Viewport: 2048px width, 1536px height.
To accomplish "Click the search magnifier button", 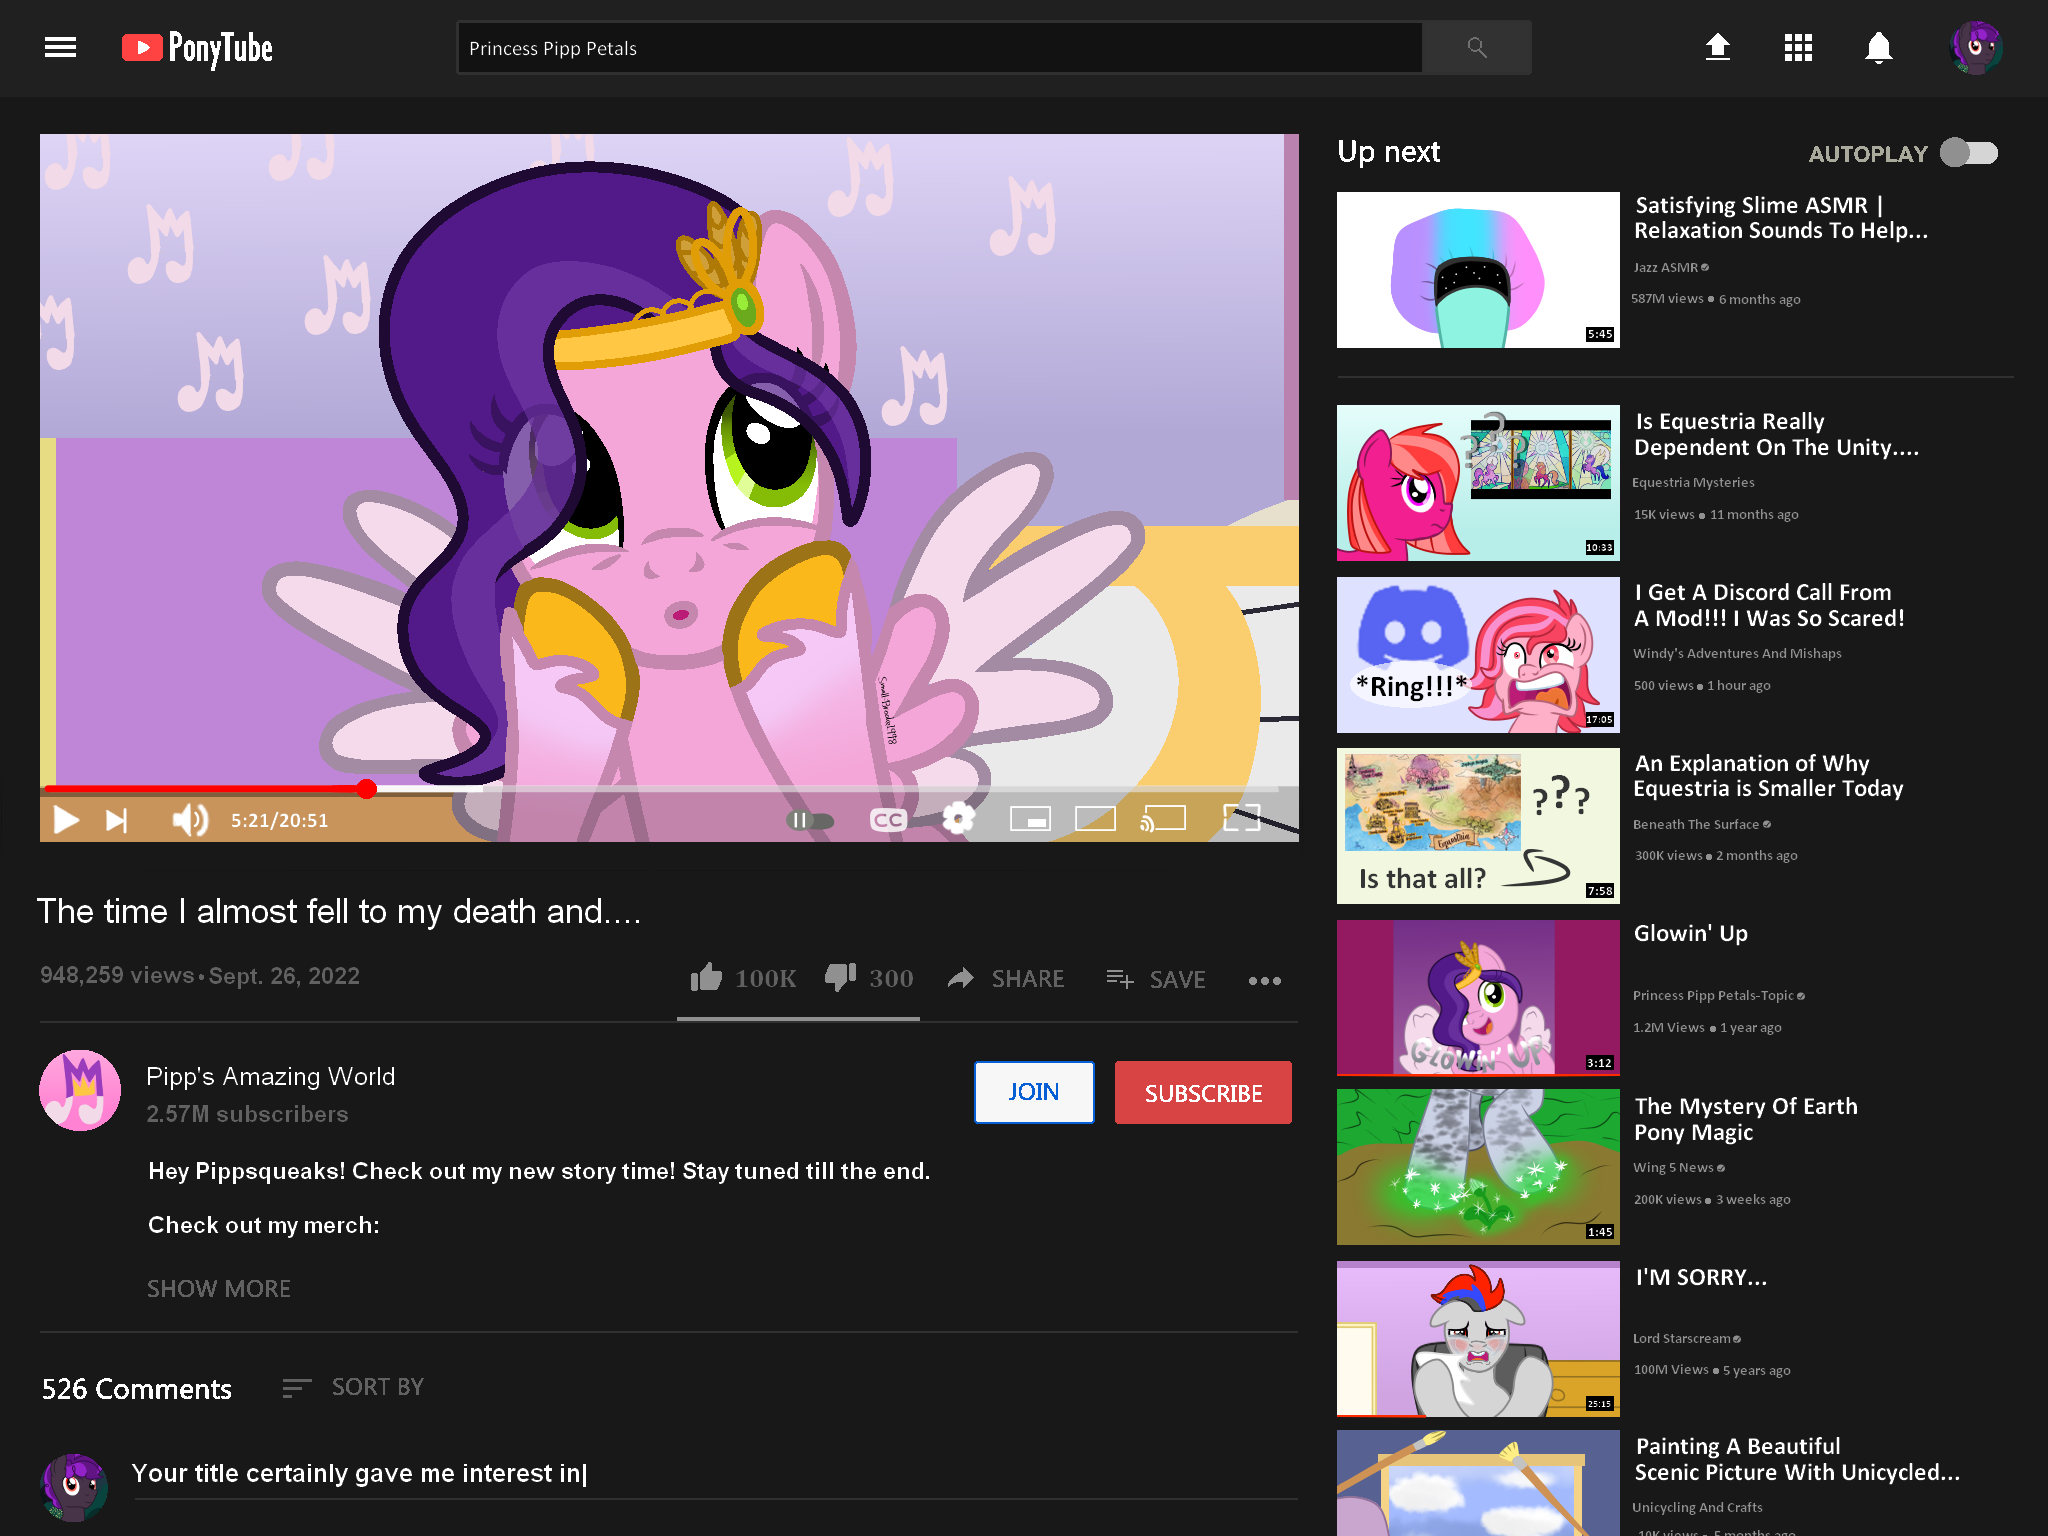I will click(x=1476, y=47).
